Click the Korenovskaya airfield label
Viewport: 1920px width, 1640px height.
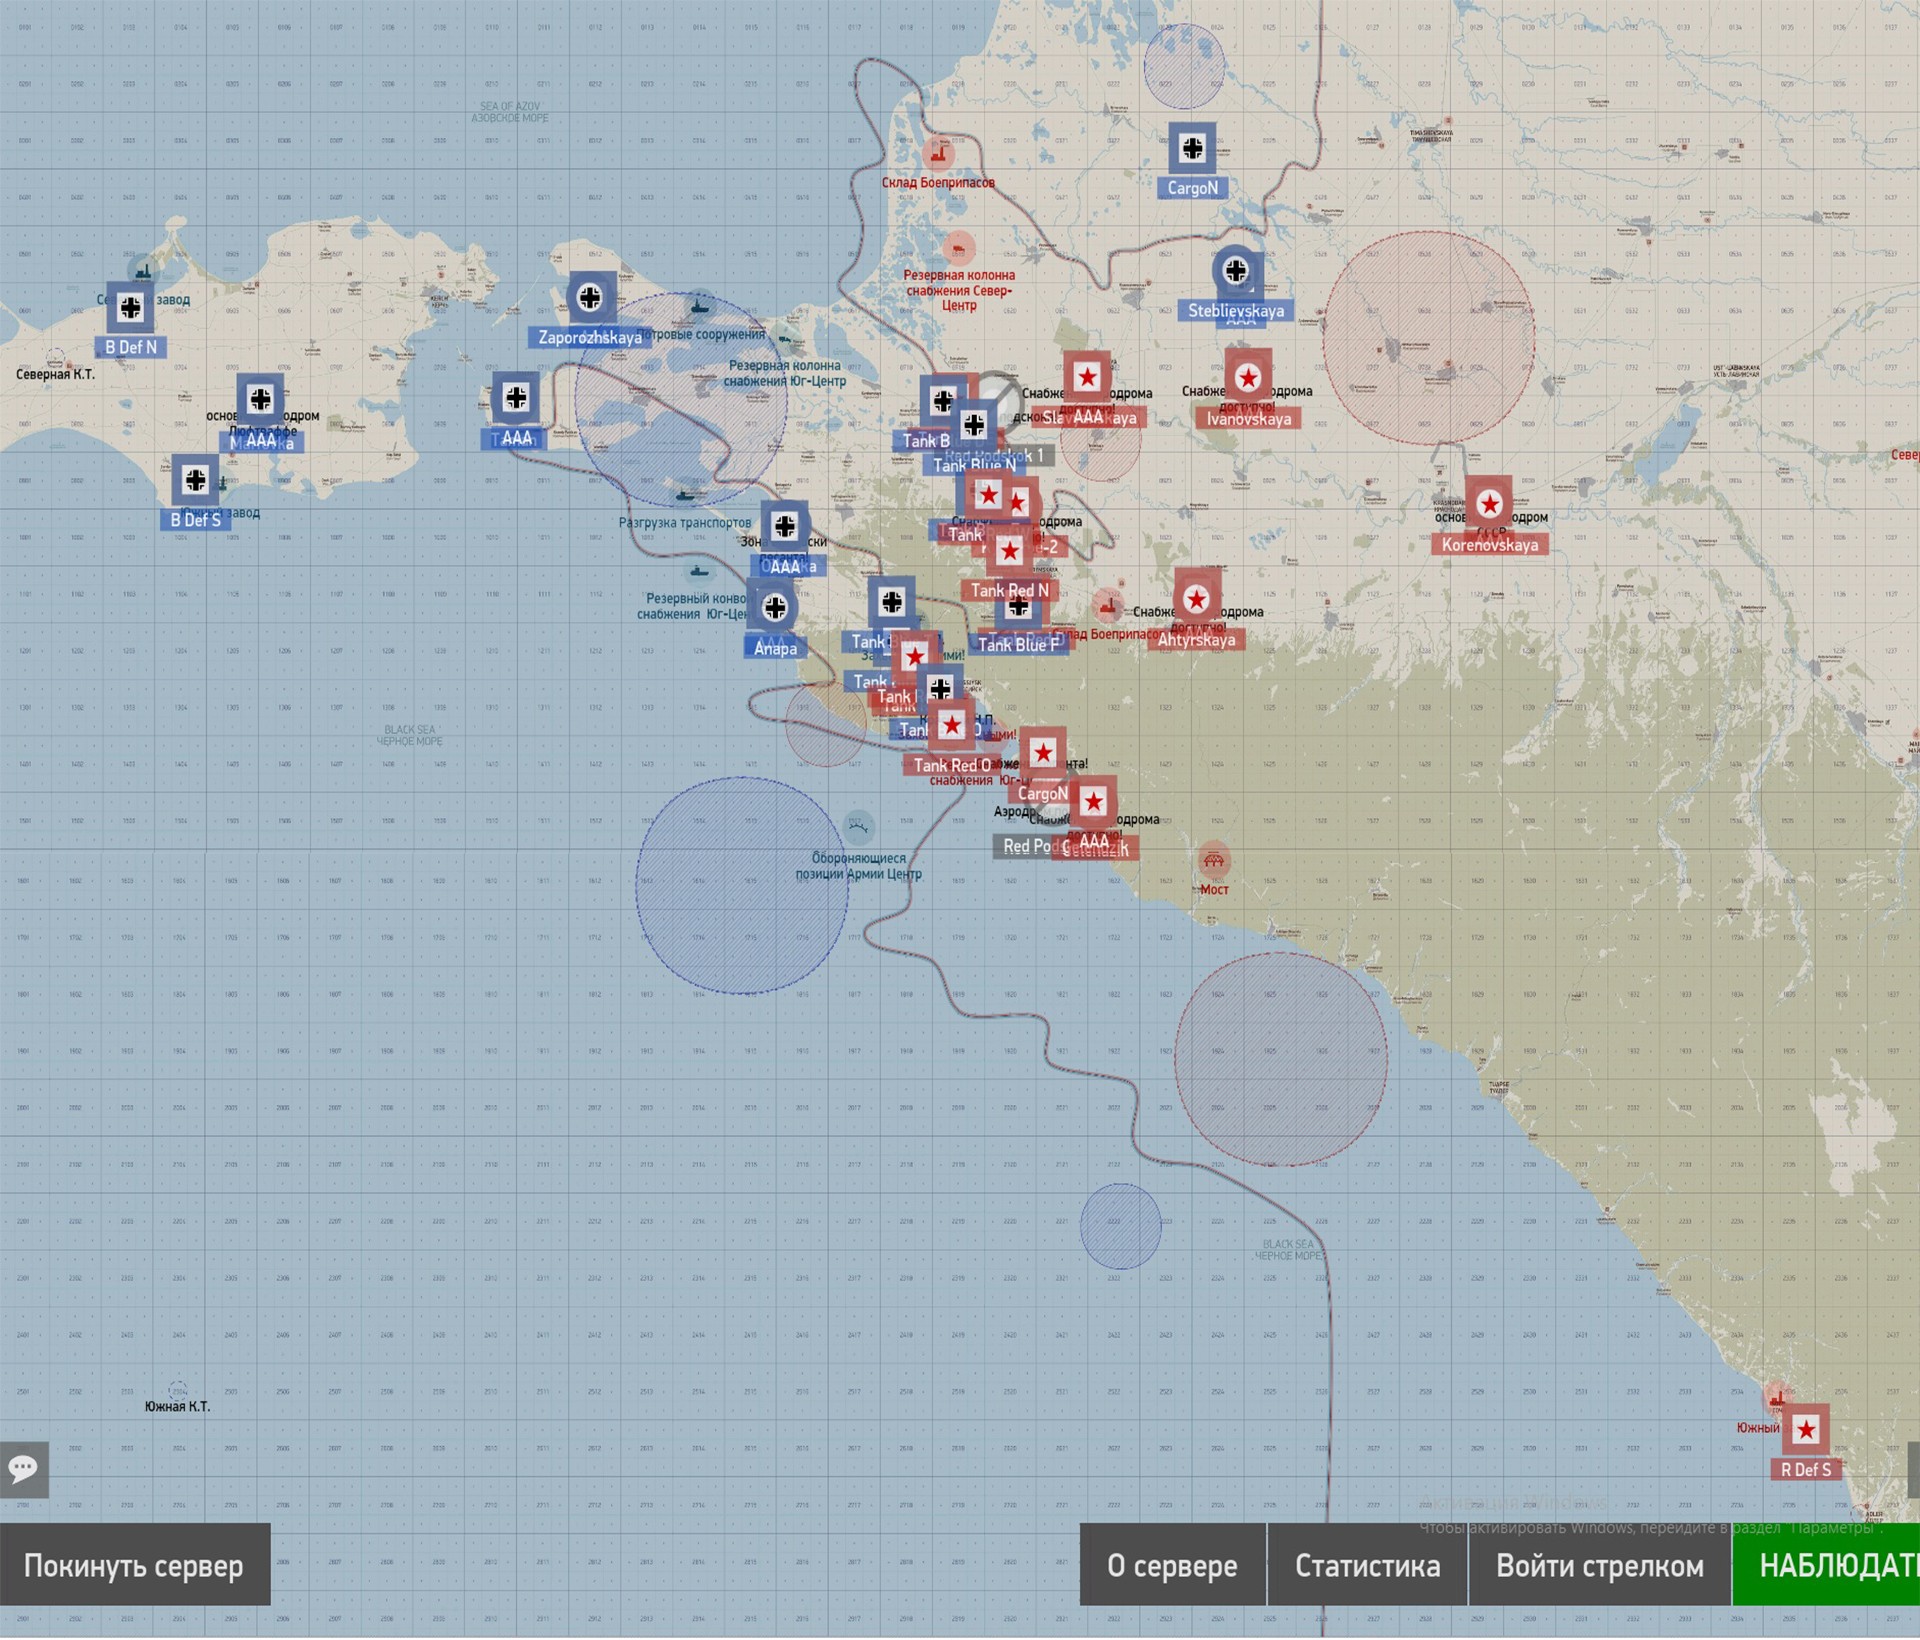[1489, 545]
